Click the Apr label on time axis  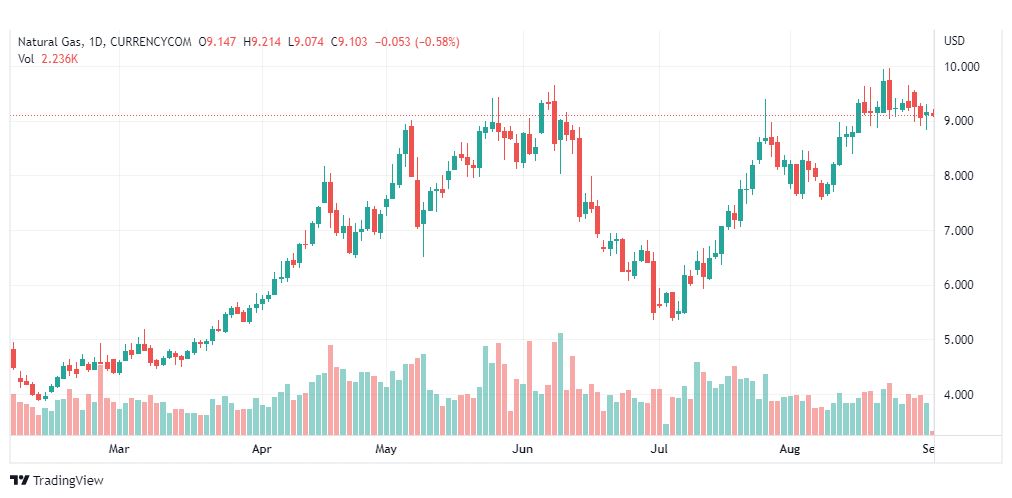pos(262,449)
